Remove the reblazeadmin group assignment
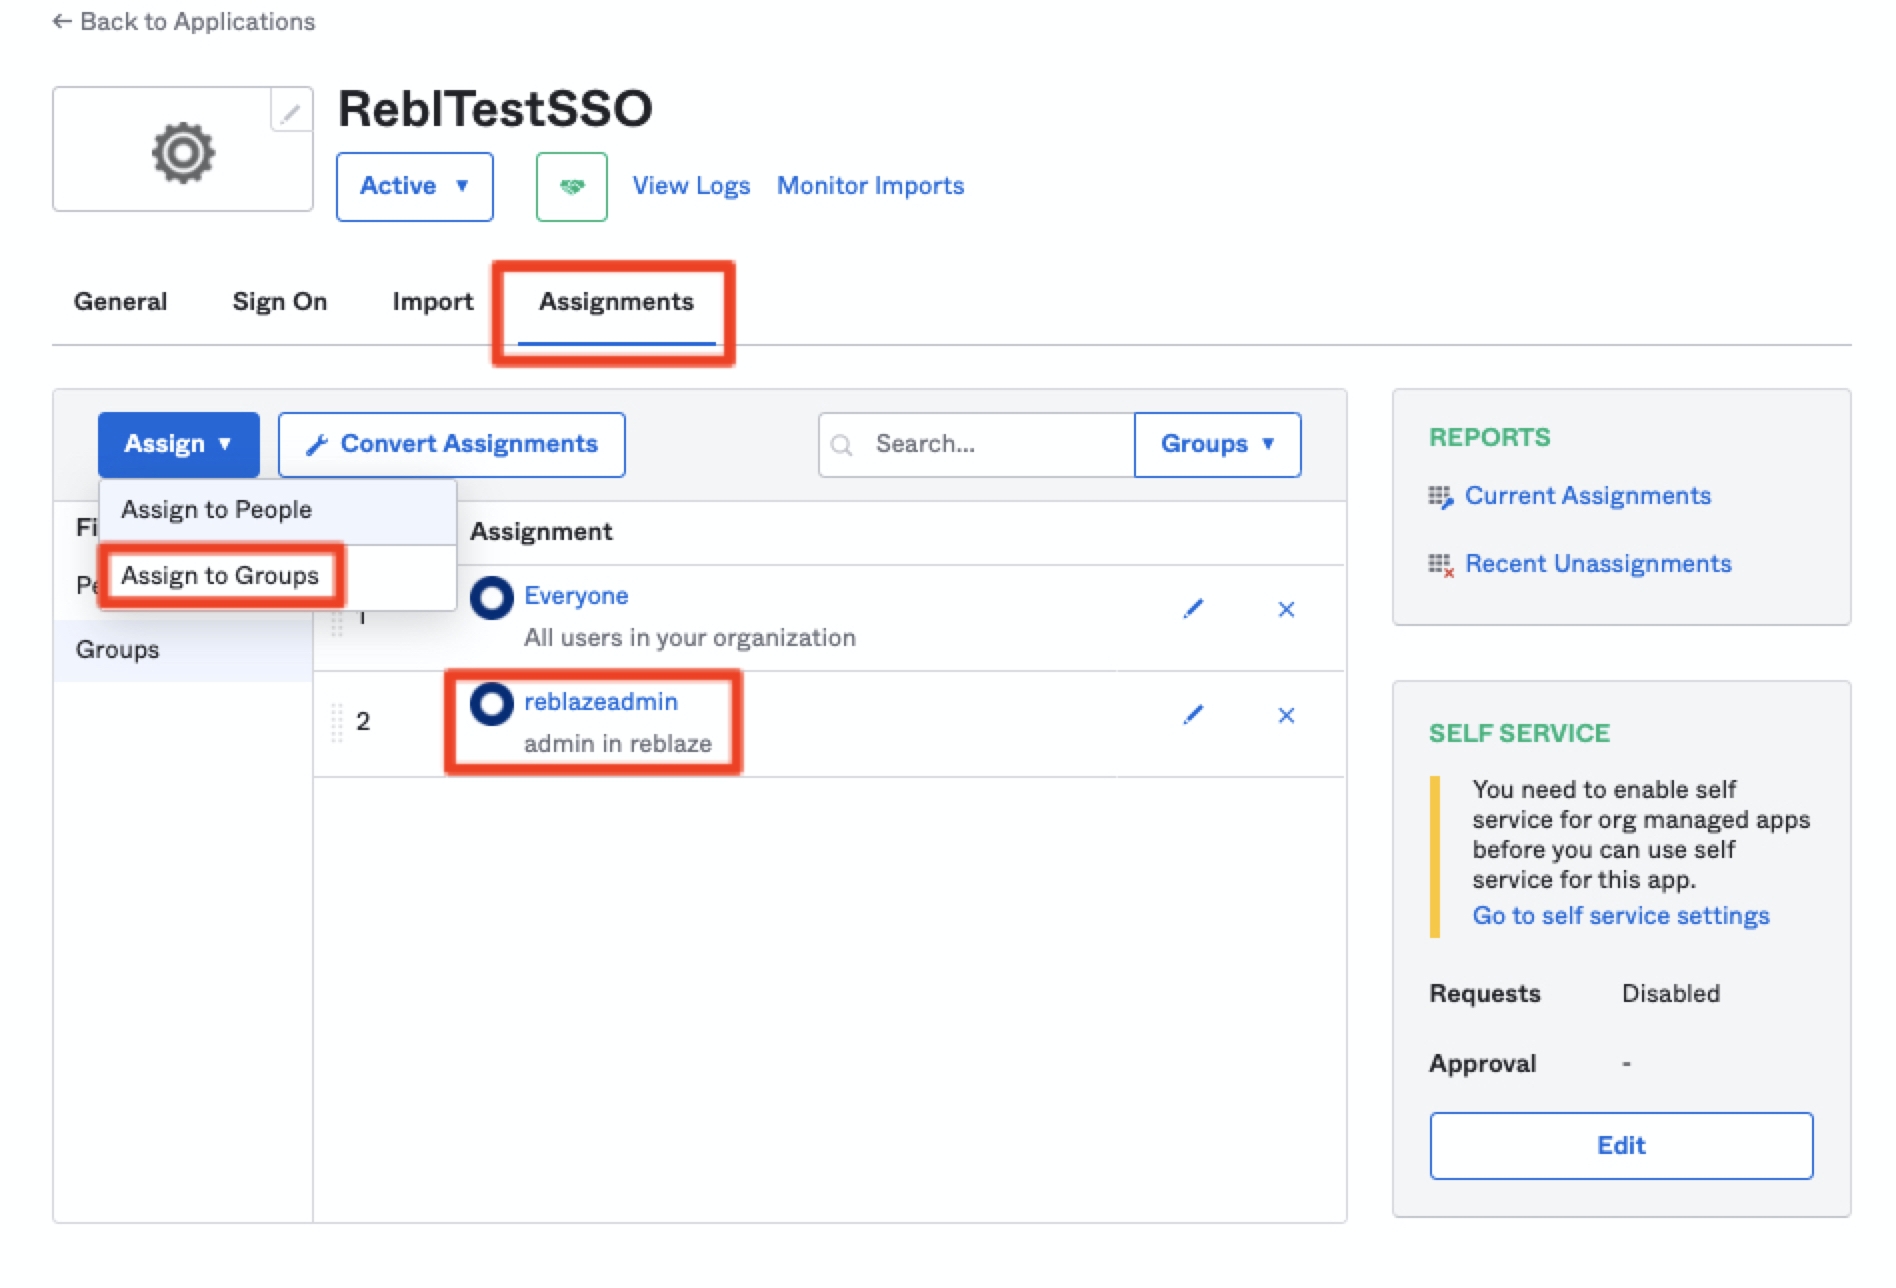Viewport: 1896px width, 1288px height. point(1286,715)
